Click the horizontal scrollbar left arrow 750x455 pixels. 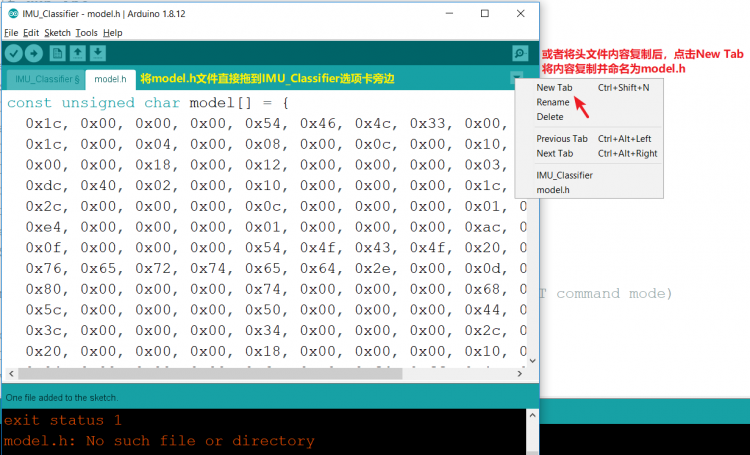(x=11, y=374)
